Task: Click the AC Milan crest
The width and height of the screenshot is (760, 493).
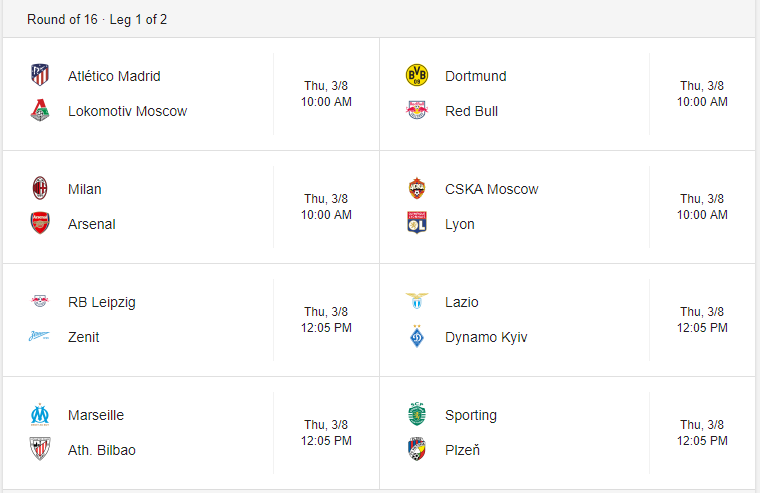Action: pos(40,188)
